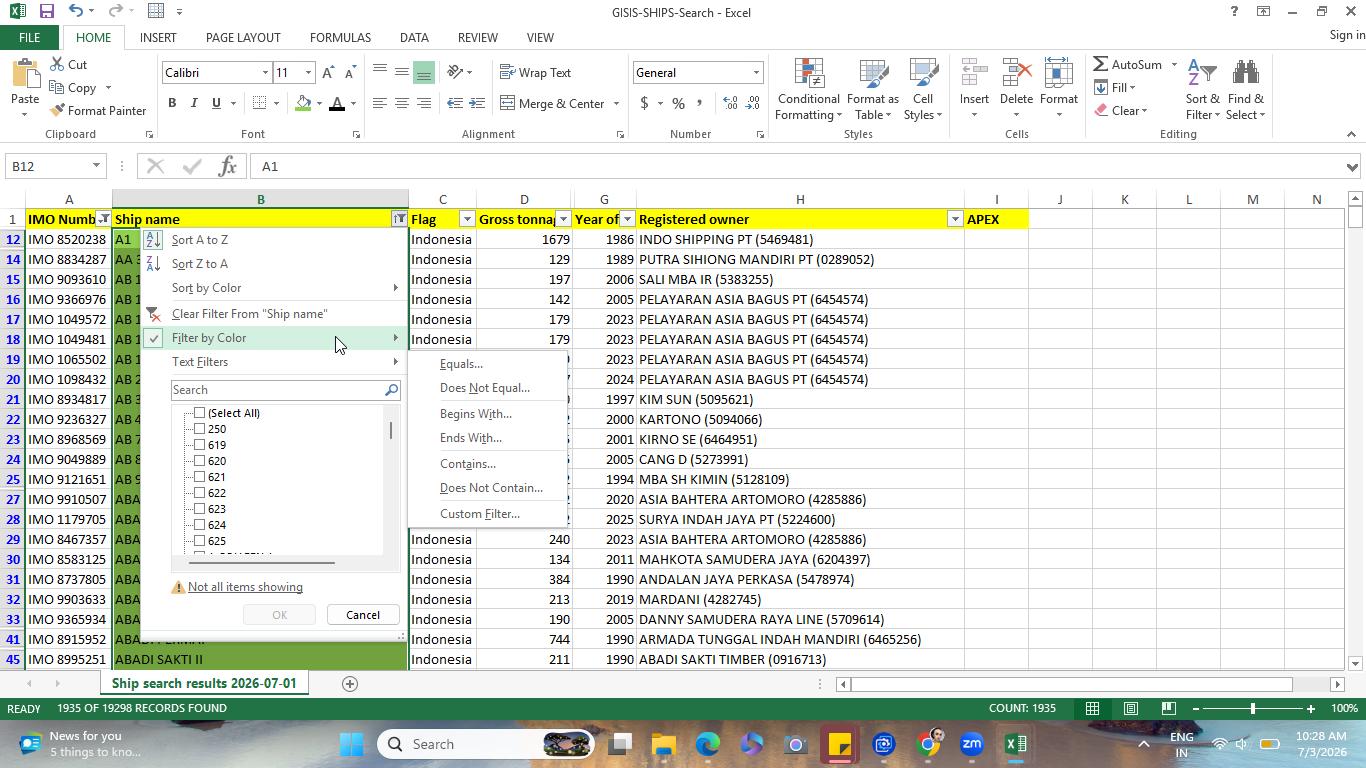Open the Flag column filter dropdown

[466, 219]
